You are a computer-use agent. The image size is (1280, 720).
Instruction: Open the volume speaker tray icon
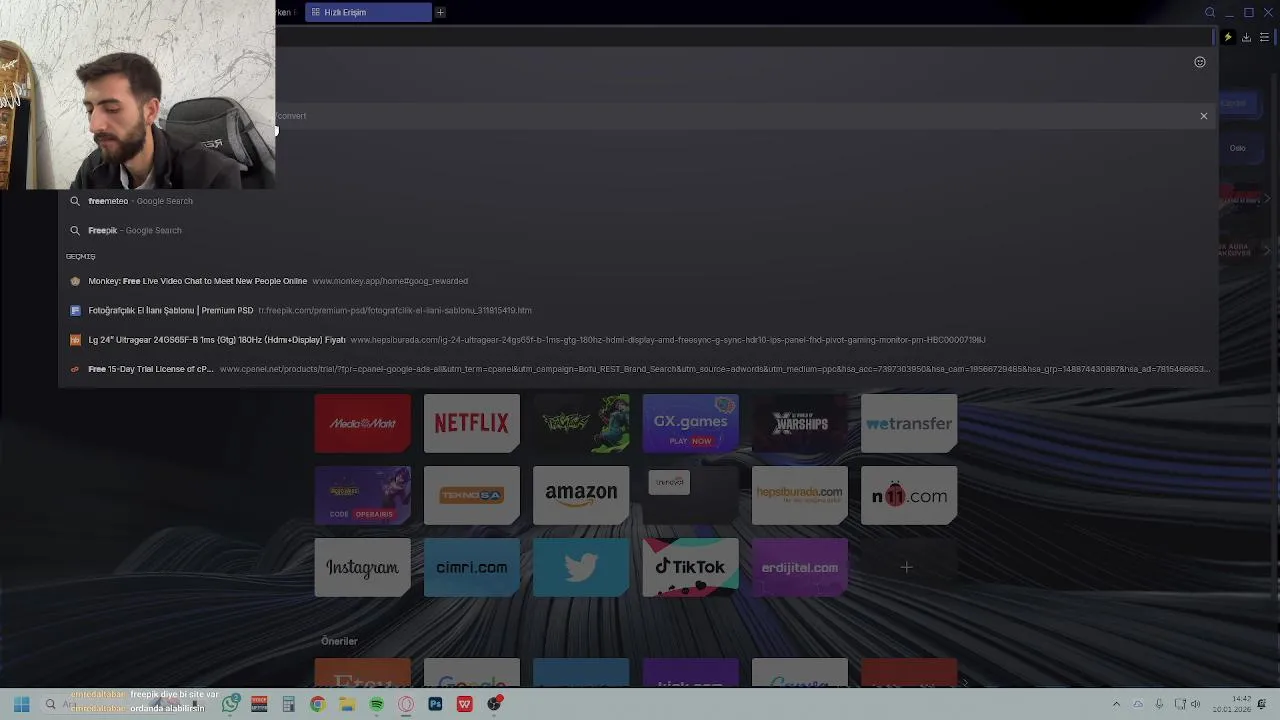[x=1195, y=704]
